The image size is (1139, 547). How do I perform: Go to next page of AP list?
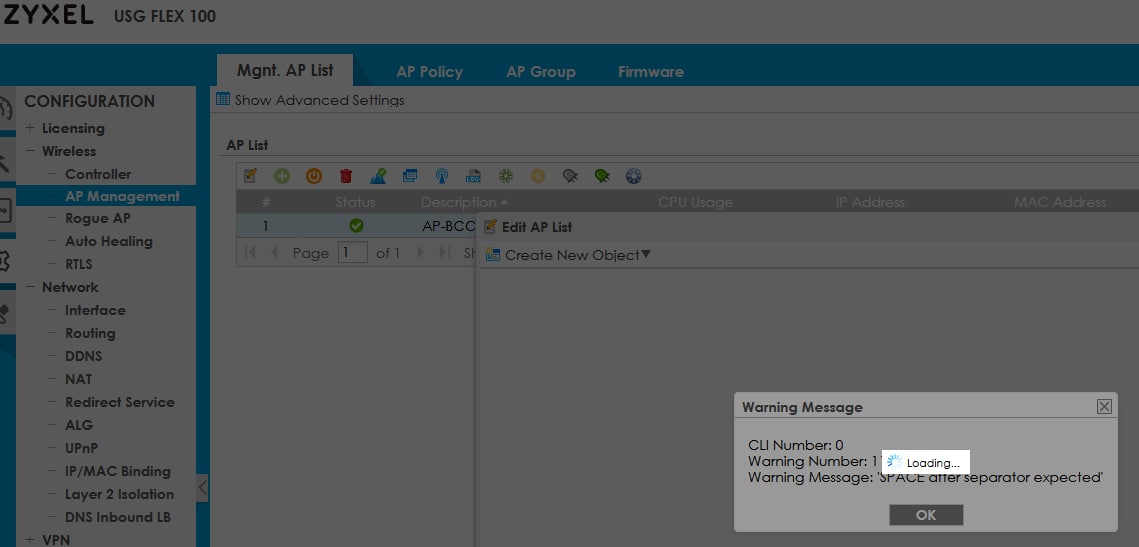[421, 253]
